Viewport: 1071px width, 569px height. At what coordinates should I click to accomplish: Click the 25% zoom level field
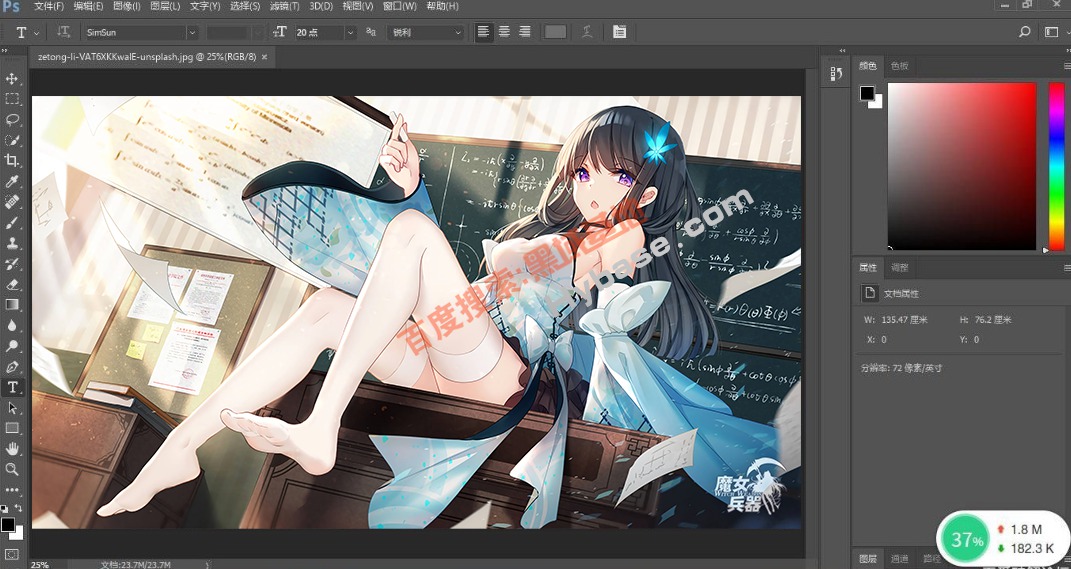click(40, 564)
